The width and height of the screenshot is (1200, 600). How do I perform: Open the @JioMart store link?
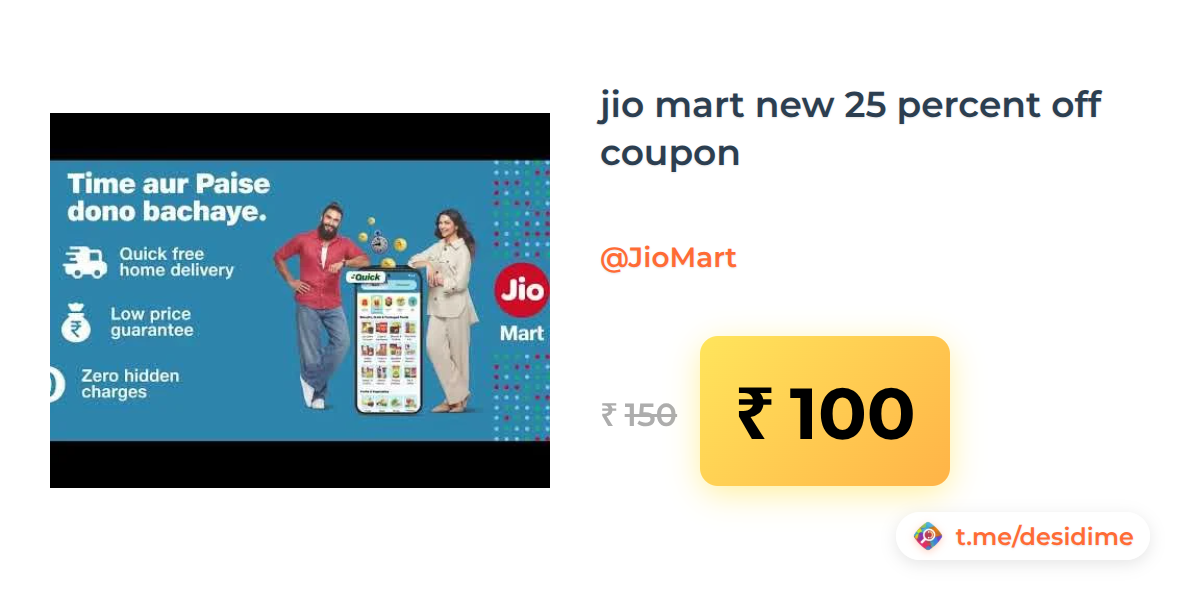[x=668, y=258]
